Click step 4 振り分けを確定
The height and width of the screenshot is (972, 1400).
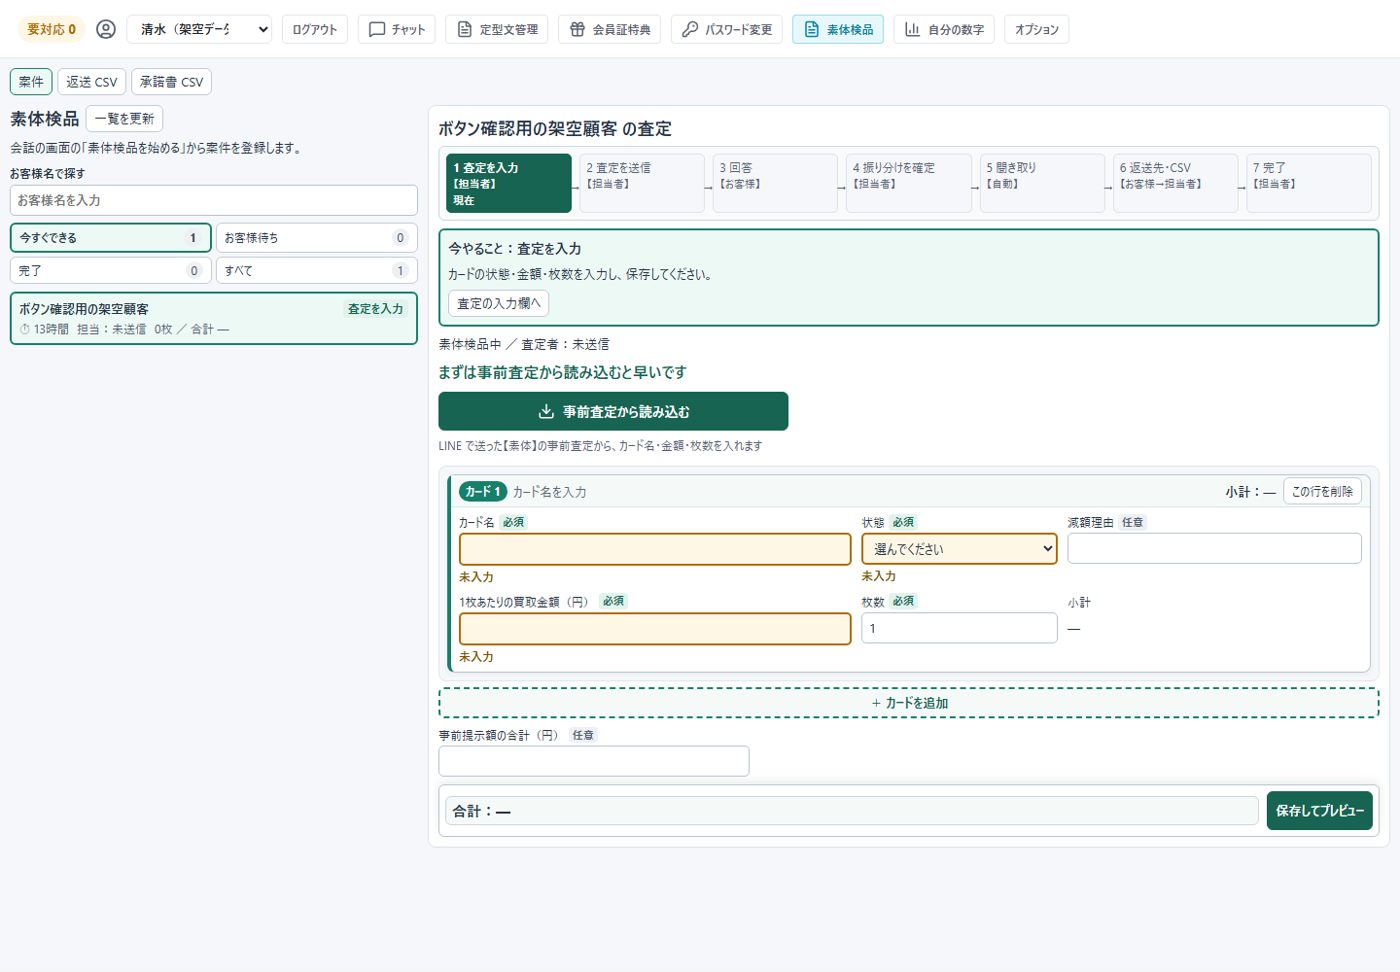(x=909, y=183)
